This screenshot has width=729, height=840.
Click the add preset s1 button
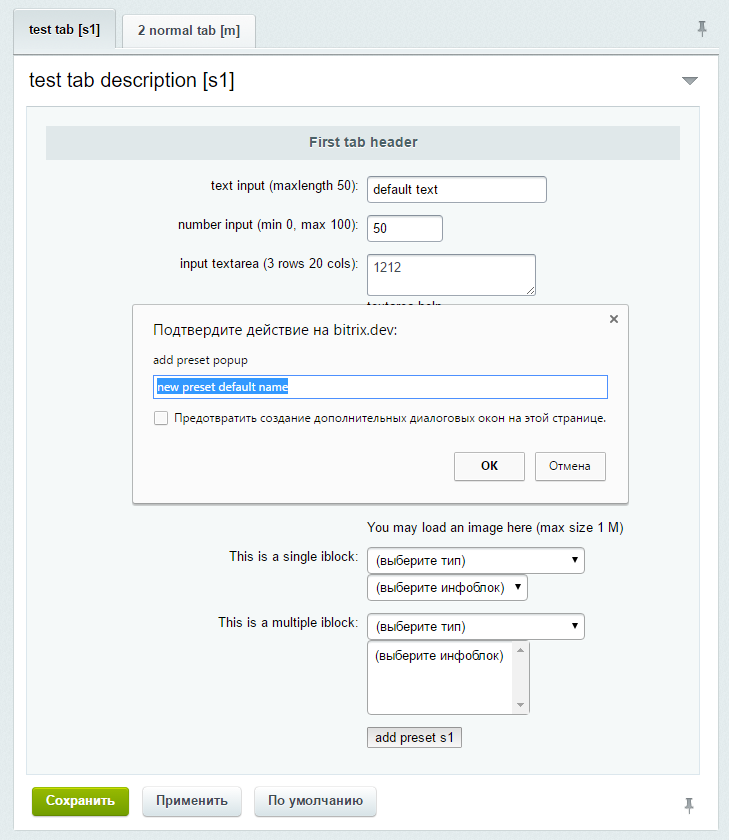(414, 737)
